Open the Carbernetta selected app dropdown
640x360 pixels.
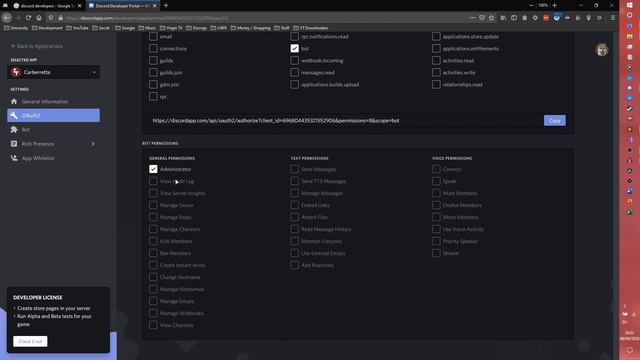[x=53, y=72]
